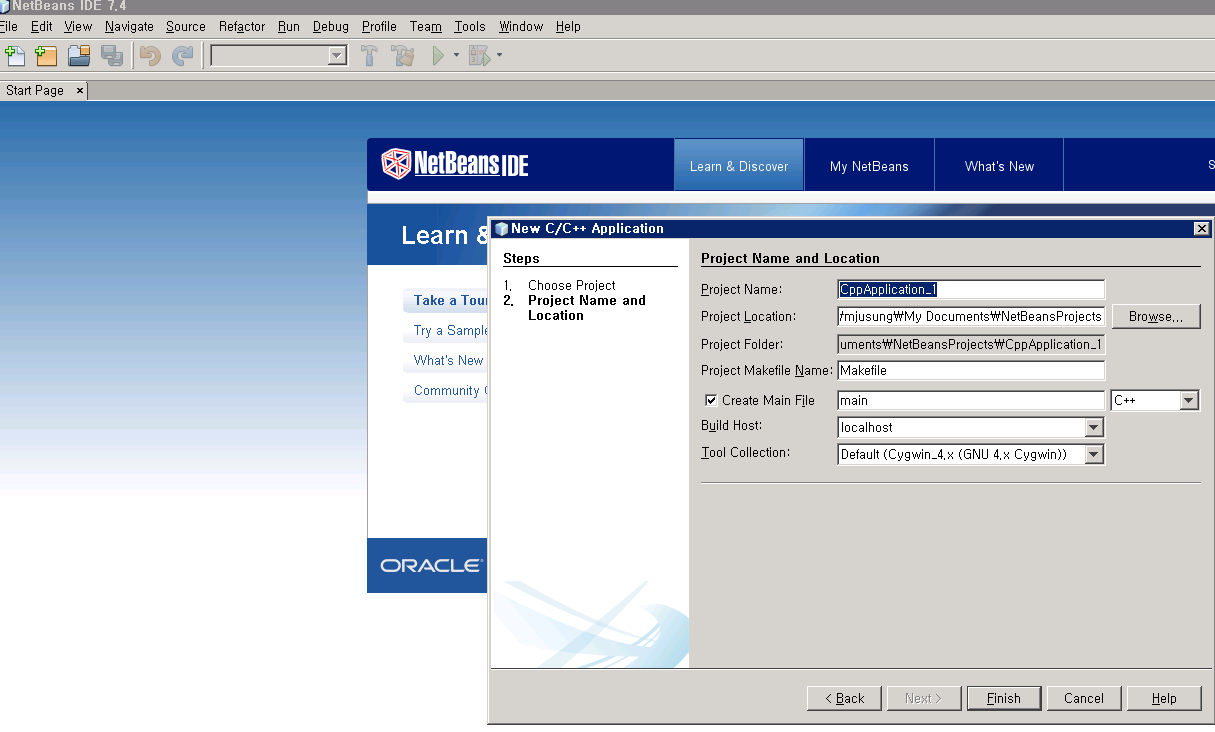Click the Browse... button
The image size is (1215, 732).
pos(1155,317)
